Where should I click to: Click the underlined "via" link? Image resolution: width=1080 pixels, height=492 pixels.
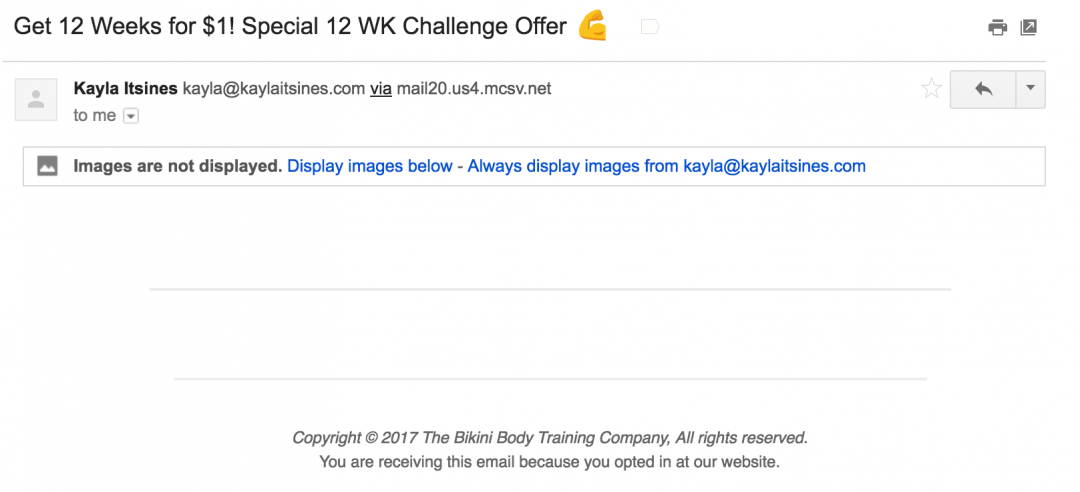click(381, 89)
